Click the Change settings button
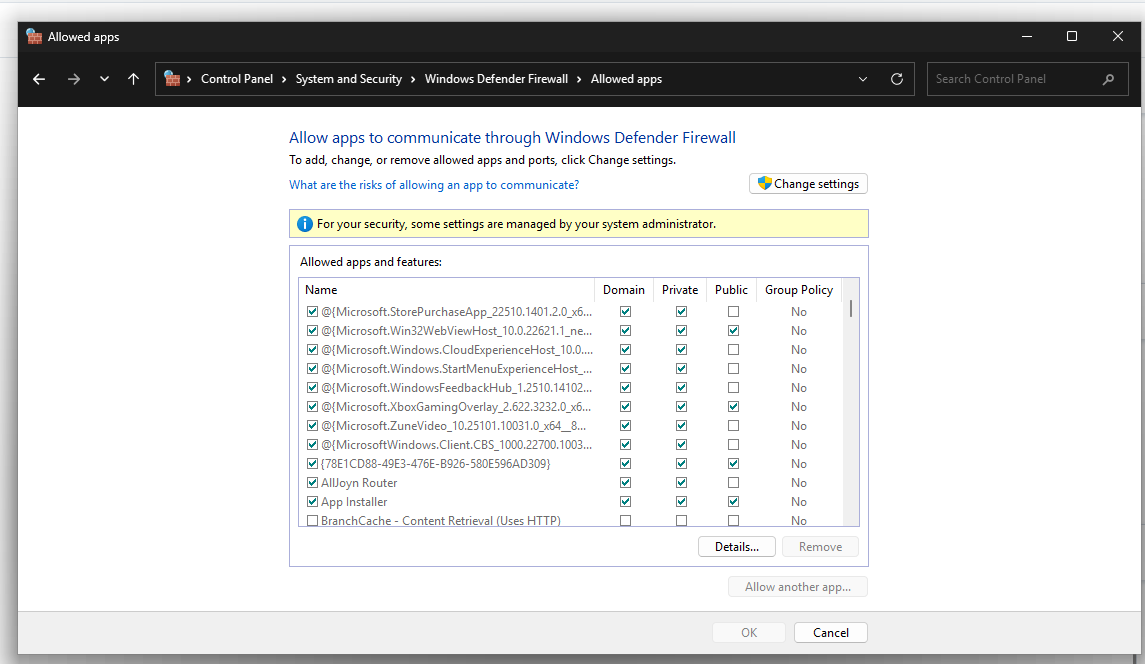 [x=808, y=184]
